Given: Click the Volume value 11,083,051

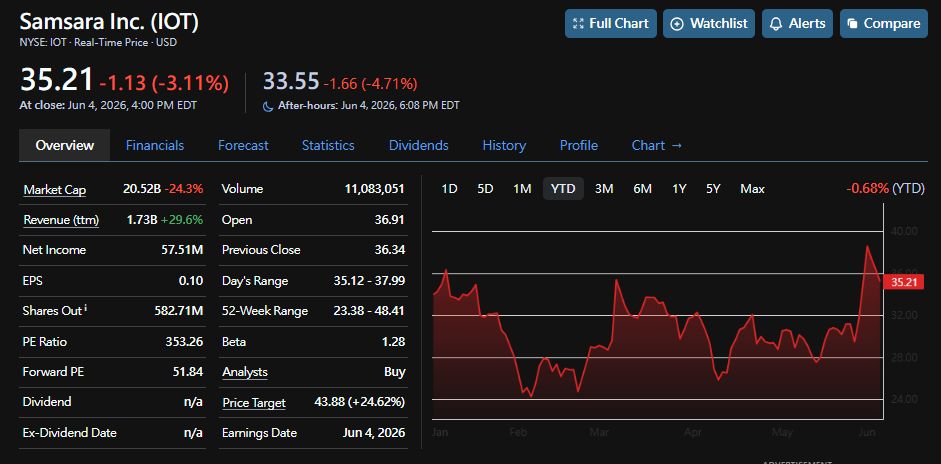Looking at the screenshot, I should pos(374,189).
